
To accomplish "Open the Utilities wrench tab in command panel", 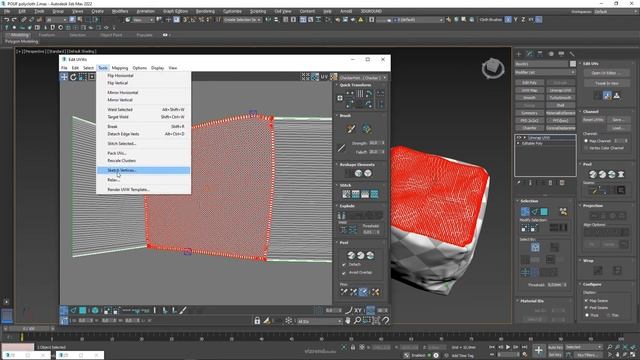I will point(572,54).
